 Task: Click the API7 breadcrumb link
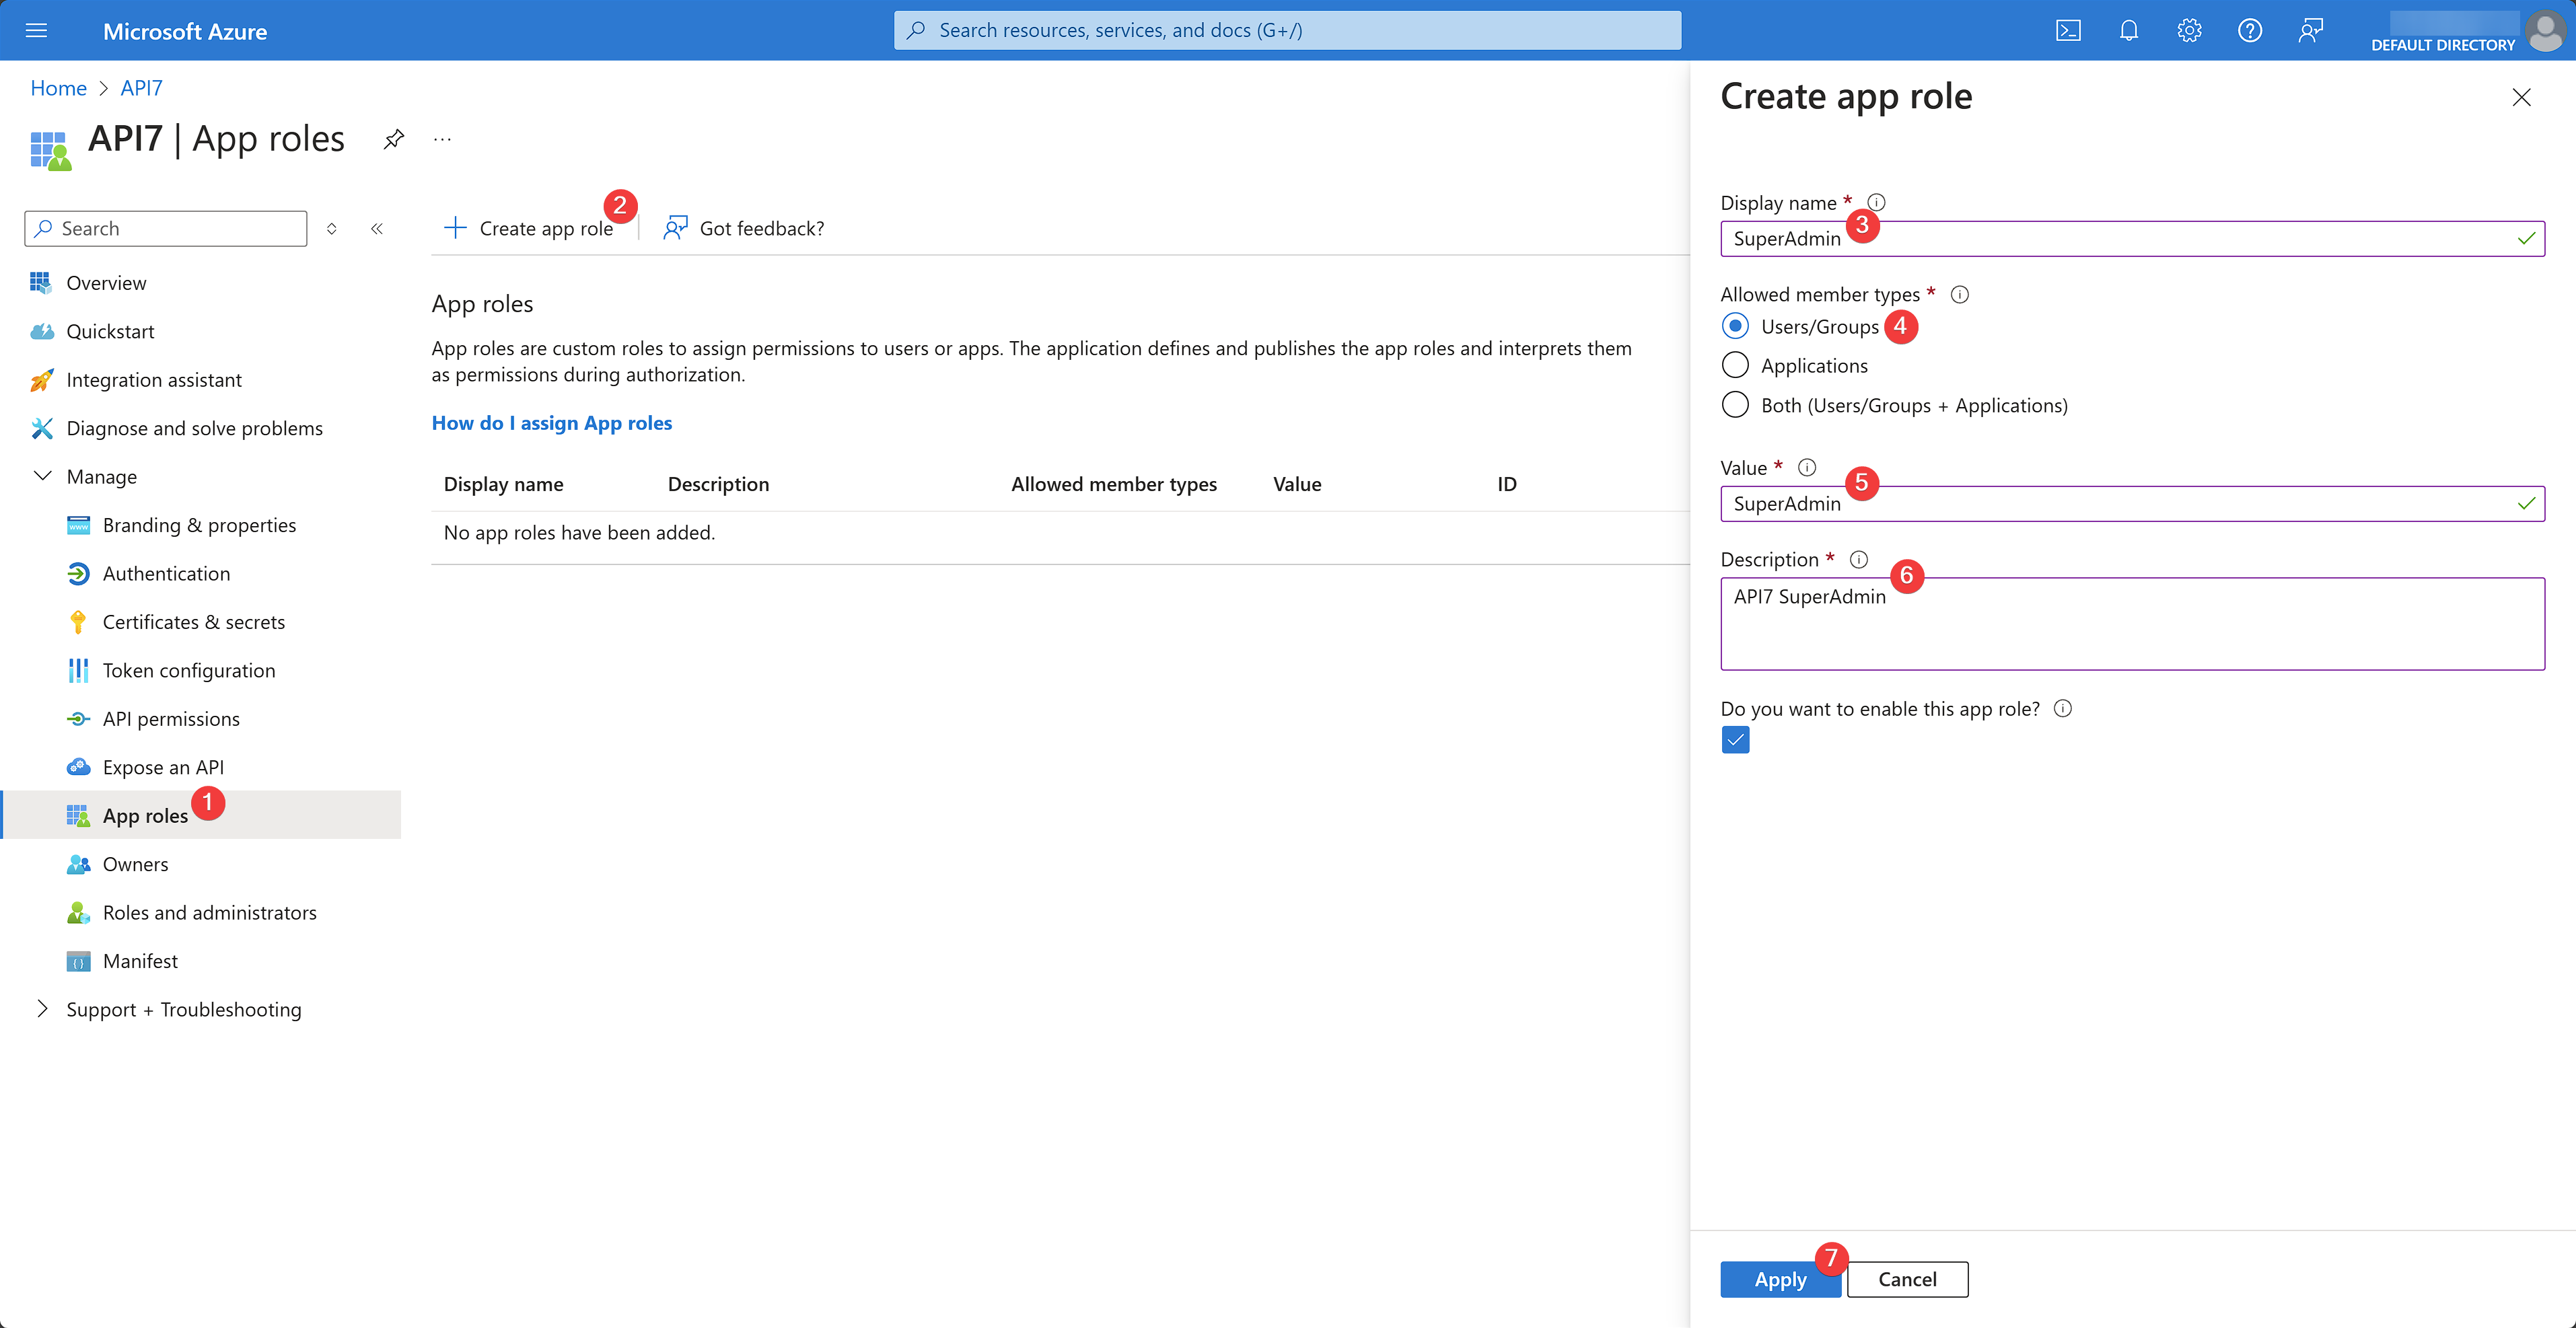tap(141, 88)
